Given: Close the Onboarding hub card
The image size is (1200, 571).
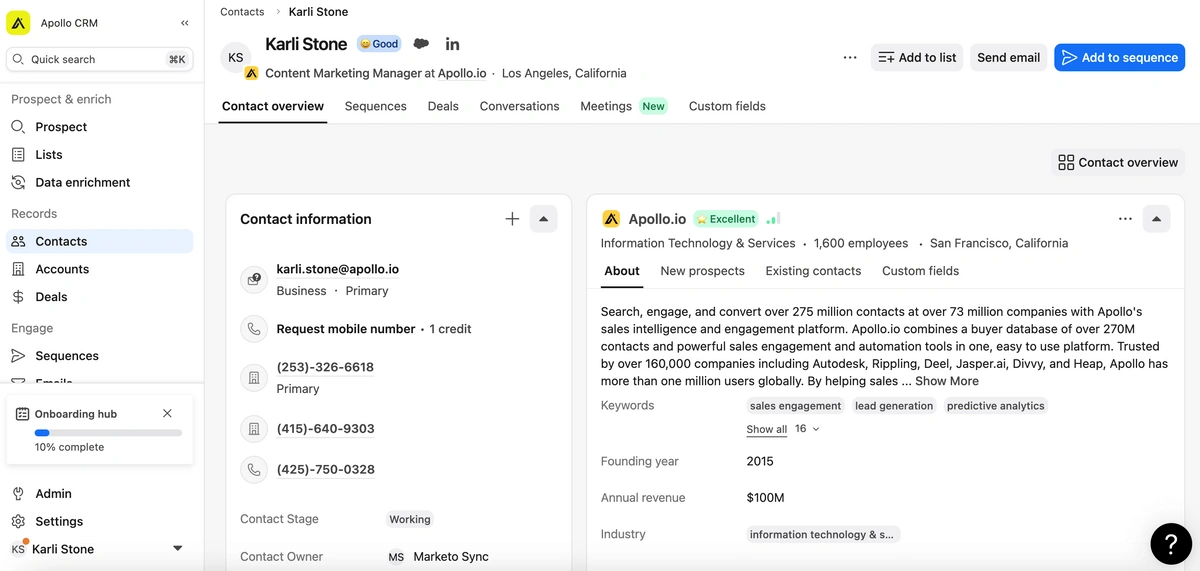Looking at the screenshot, I should [167, 413].
